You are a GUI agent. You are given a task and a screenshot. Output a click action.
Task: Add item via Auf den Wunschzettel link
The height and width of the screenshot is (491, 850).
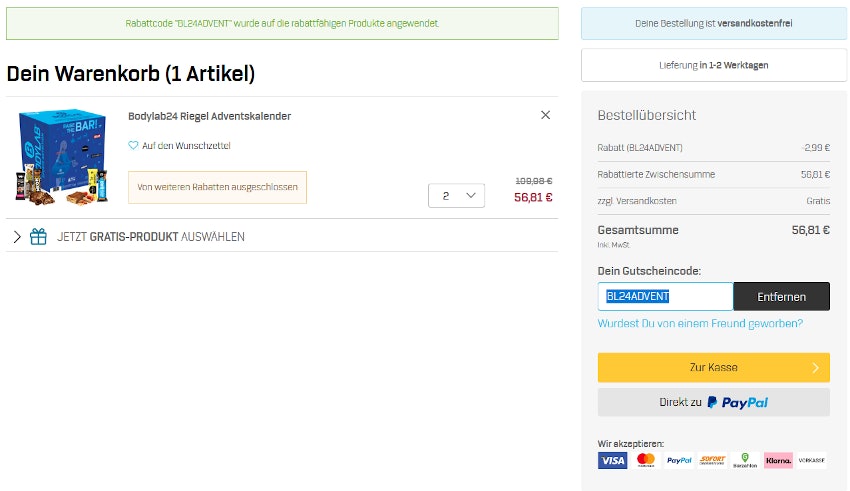click(x=186, y=145)
